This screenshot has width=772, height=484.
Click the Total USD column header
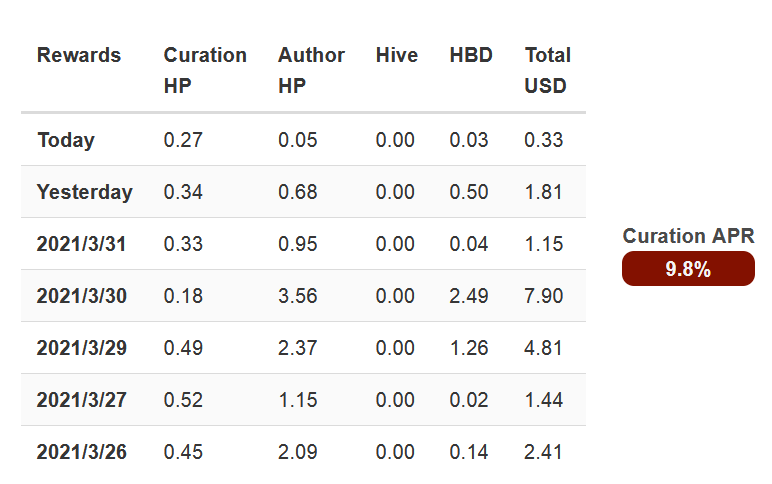[x=547, y=70]
